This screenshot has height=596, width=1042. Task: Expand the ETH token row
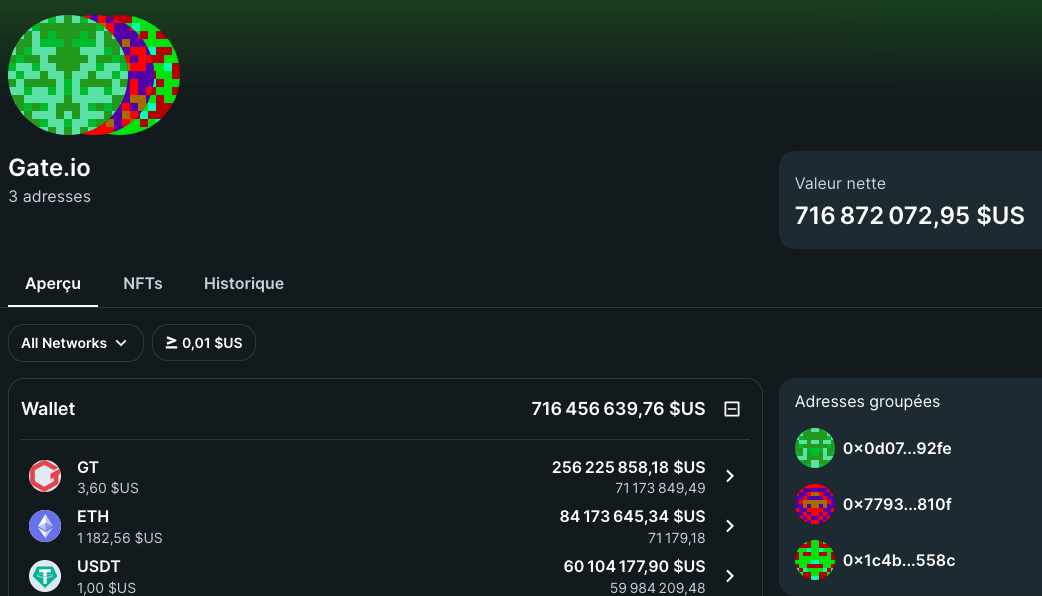pos(729,525)
